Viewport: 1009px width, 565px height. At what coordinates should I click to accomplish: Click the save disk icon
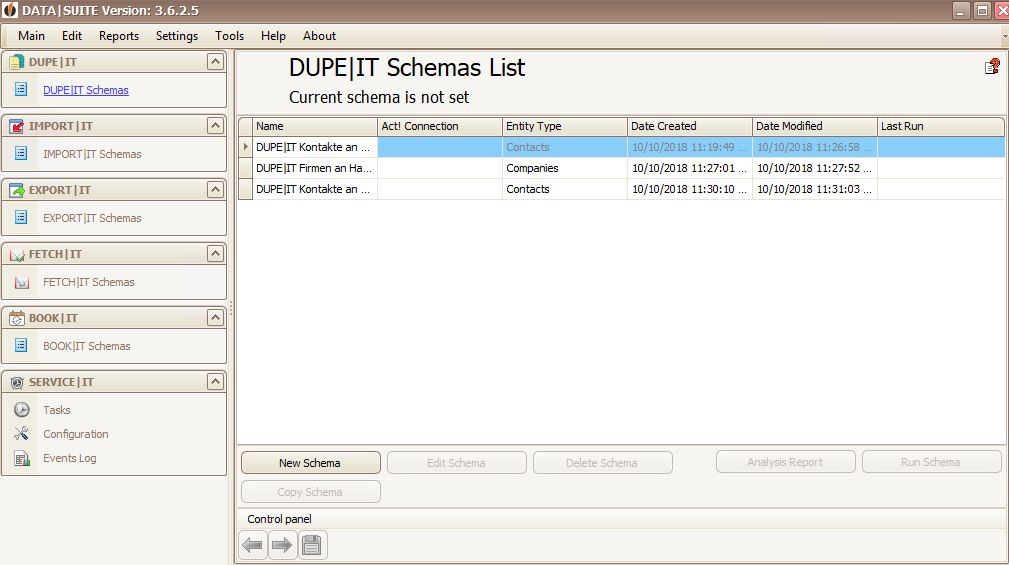[312, 546]
